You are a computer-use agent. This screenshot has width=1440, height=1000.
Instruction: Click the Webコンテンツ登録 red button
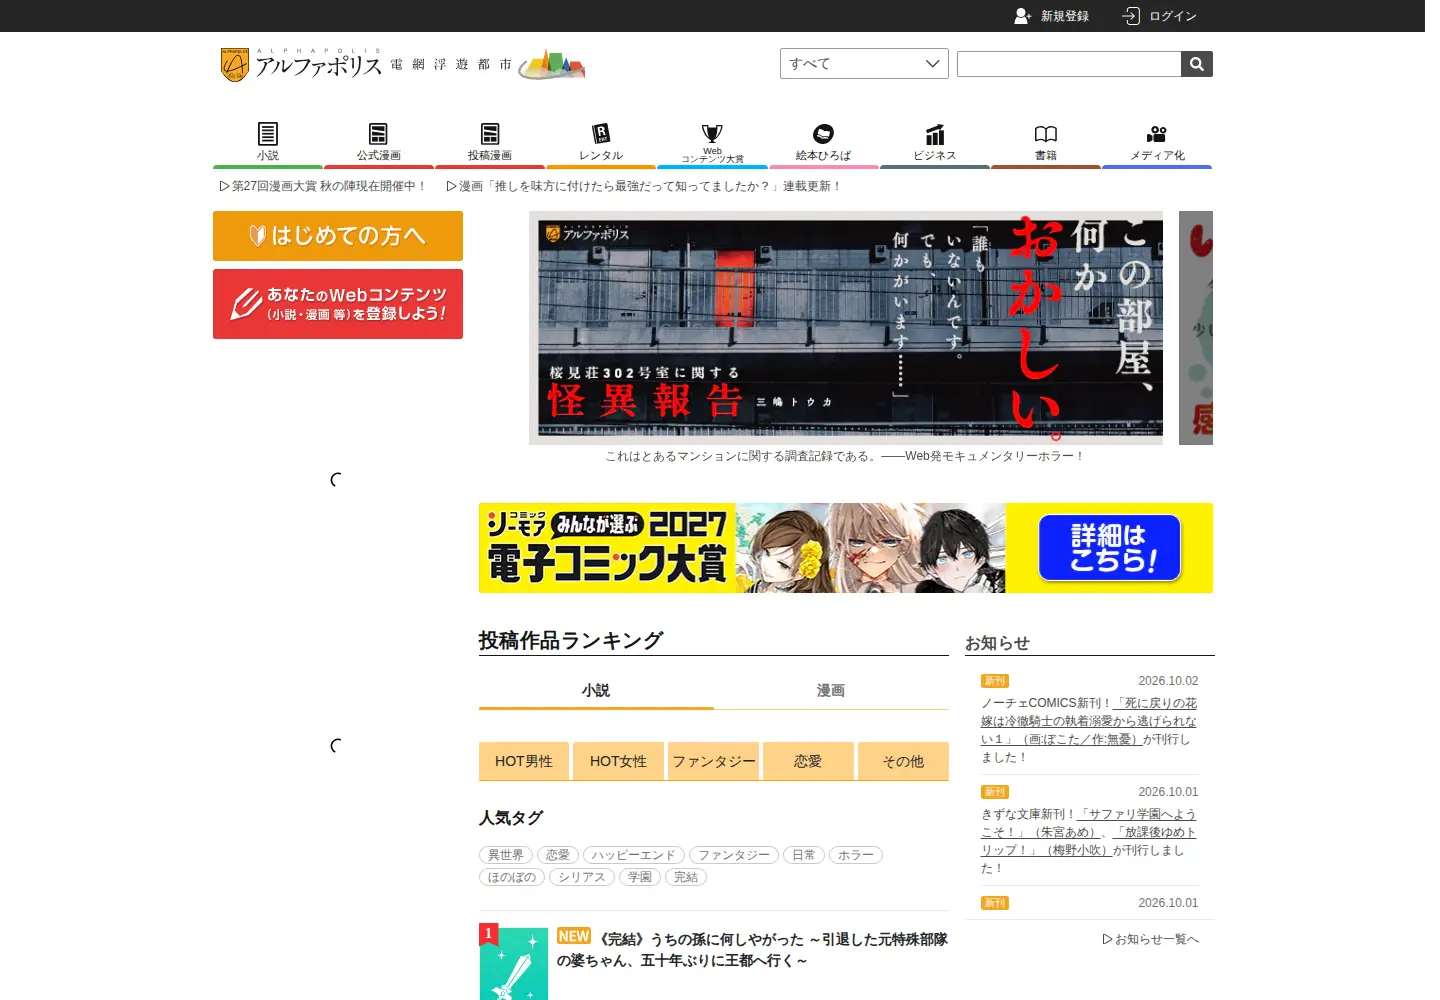pyautogui.click(x=338, y=304)
